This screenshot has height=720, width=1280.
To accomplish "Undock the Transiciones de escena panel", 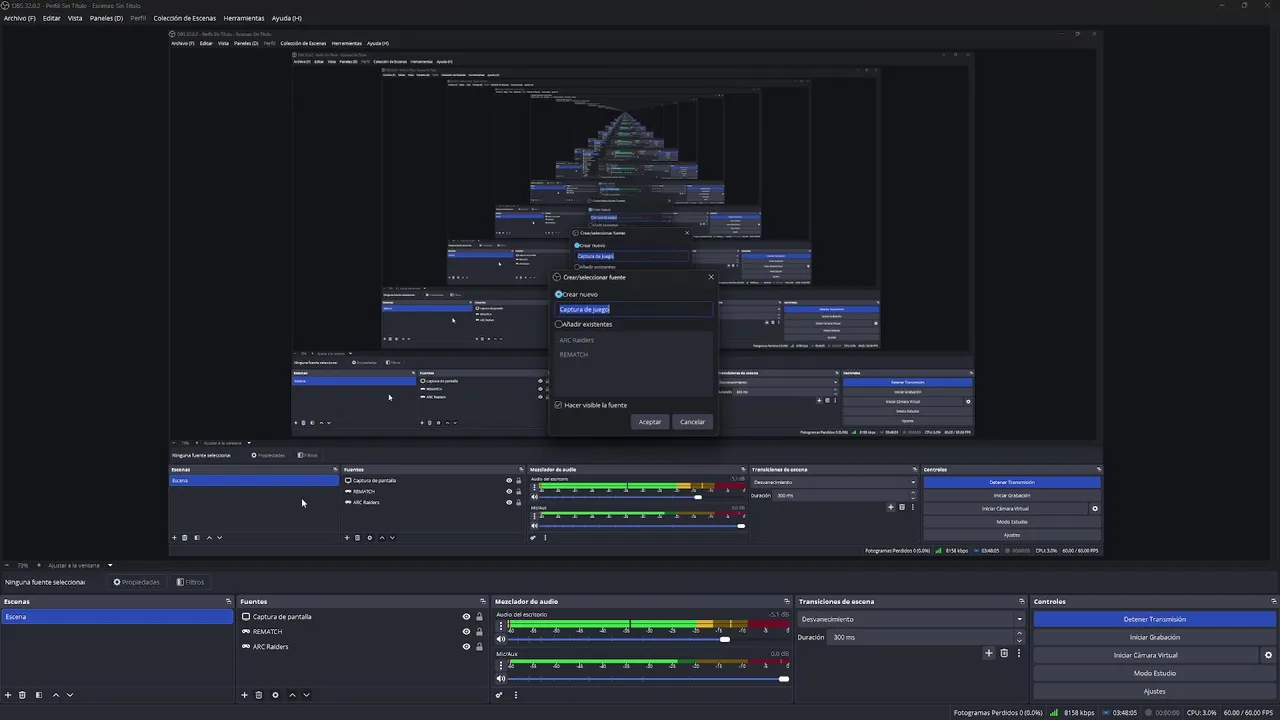I will point(1022,602).
